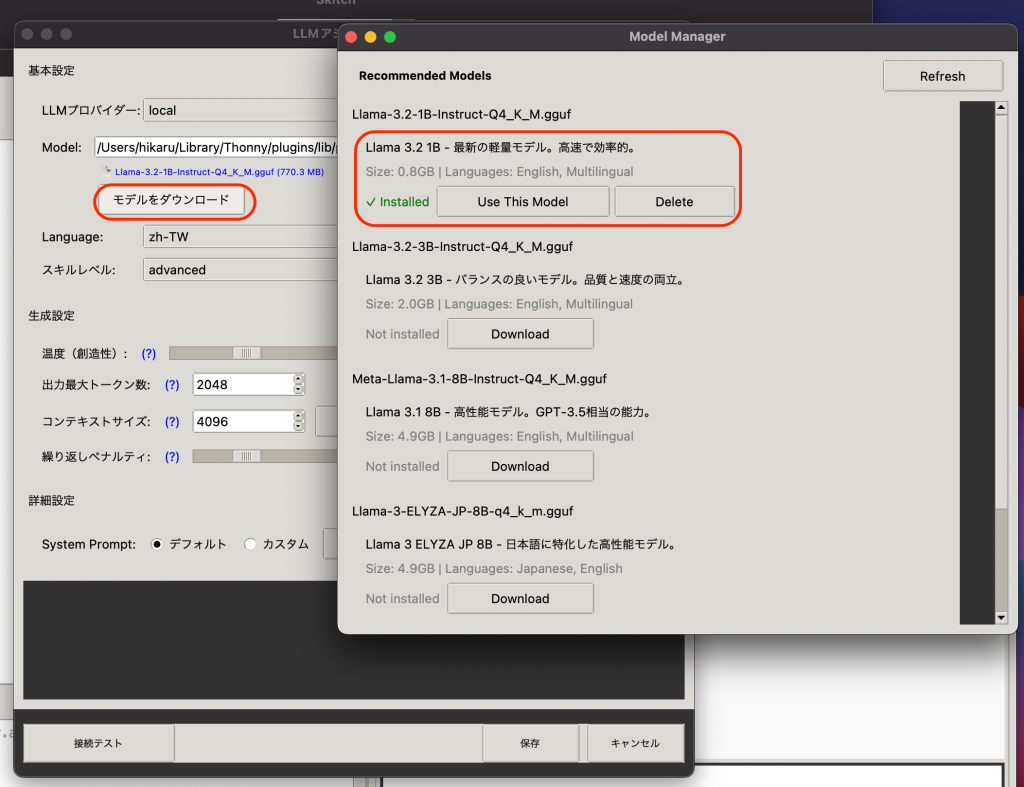This screenshot has width=1024, height=787.
Task: Click the コンテキストサイズ field showing 4096
Action: (x=243, y=422)
